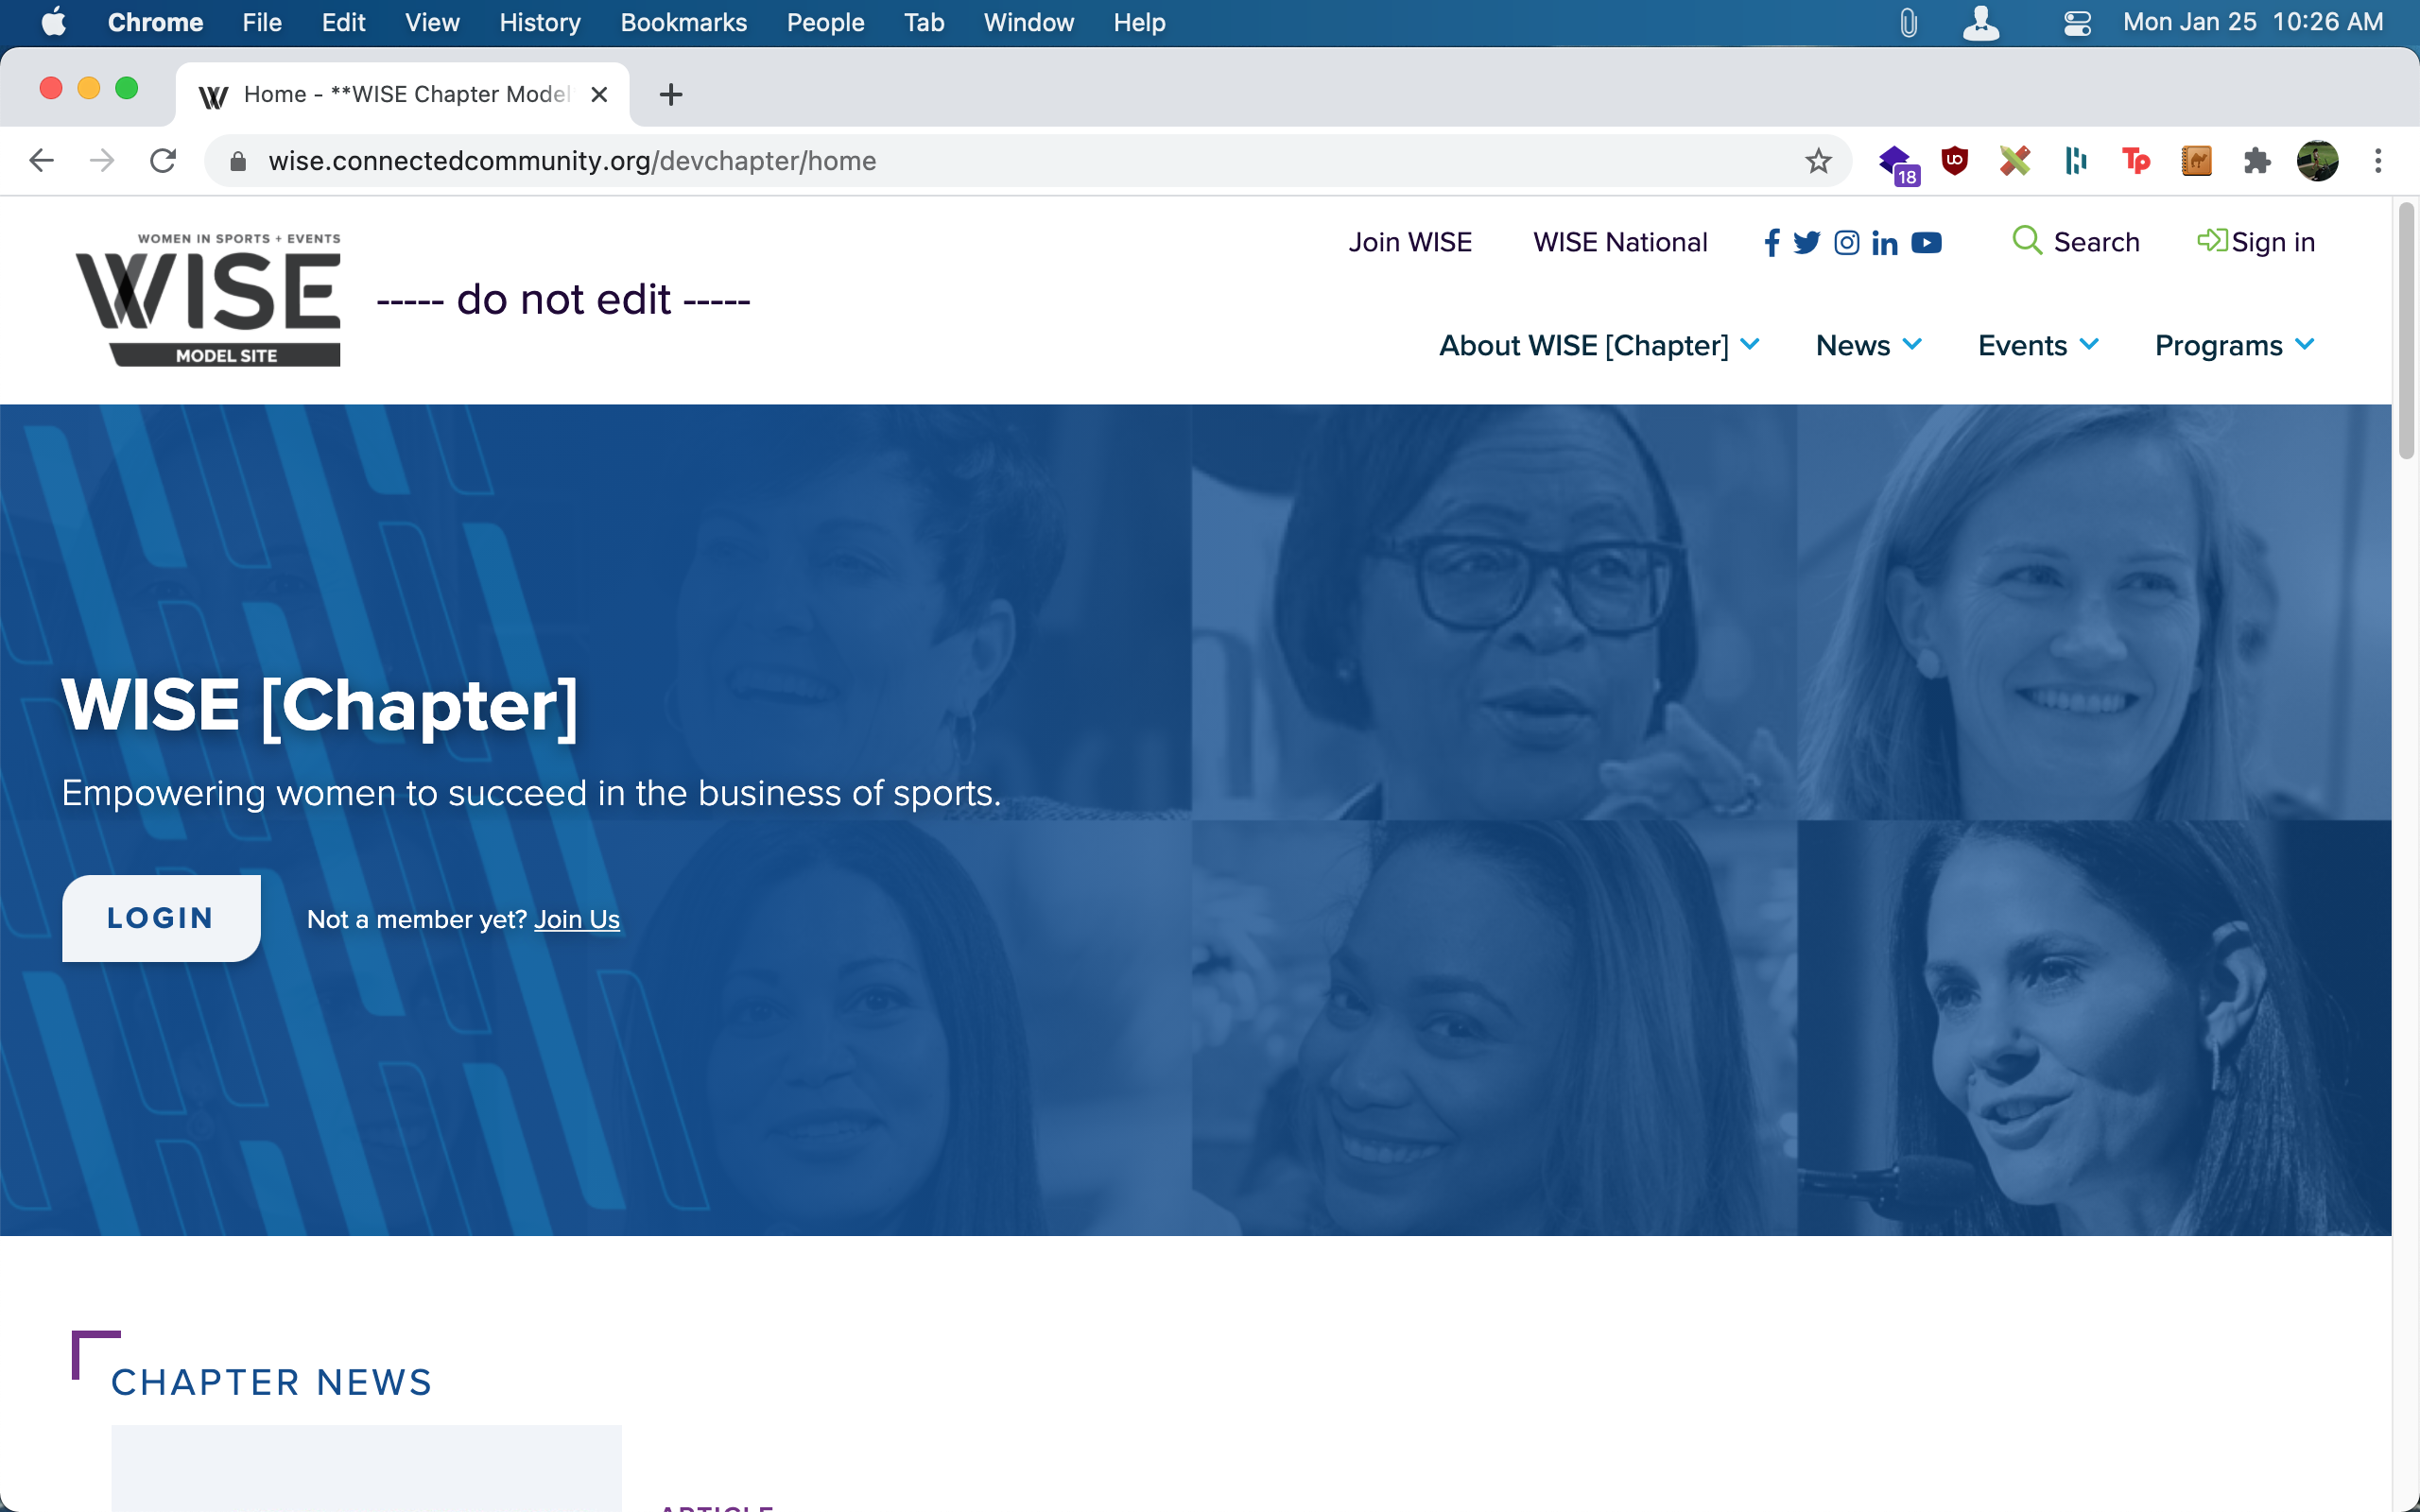Image resolution: width=2420 pixels, height=1512 pixels.
Task: Click the green Search magnifier icon
Action: point(2026,241)
